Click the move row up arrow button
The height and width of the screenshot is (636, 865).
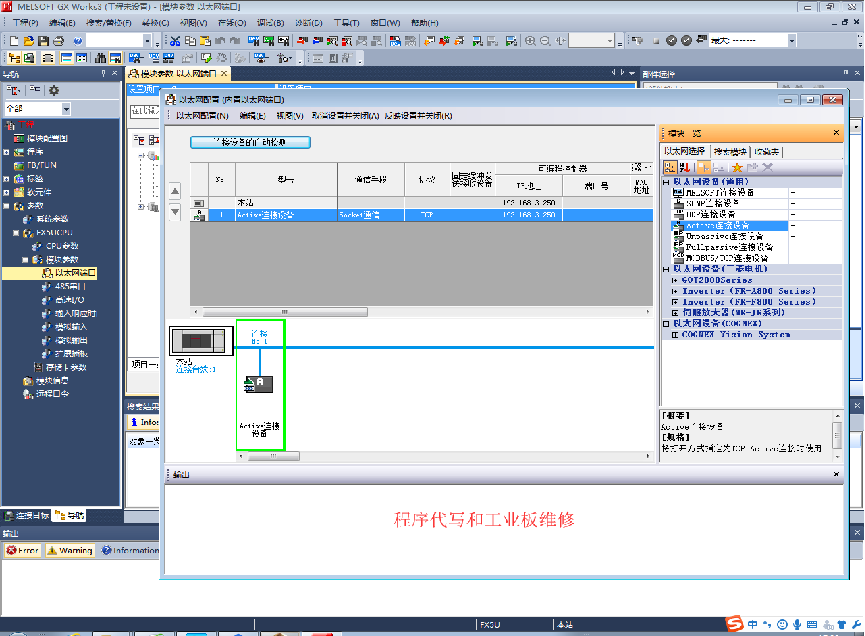(x=175, y=191)
